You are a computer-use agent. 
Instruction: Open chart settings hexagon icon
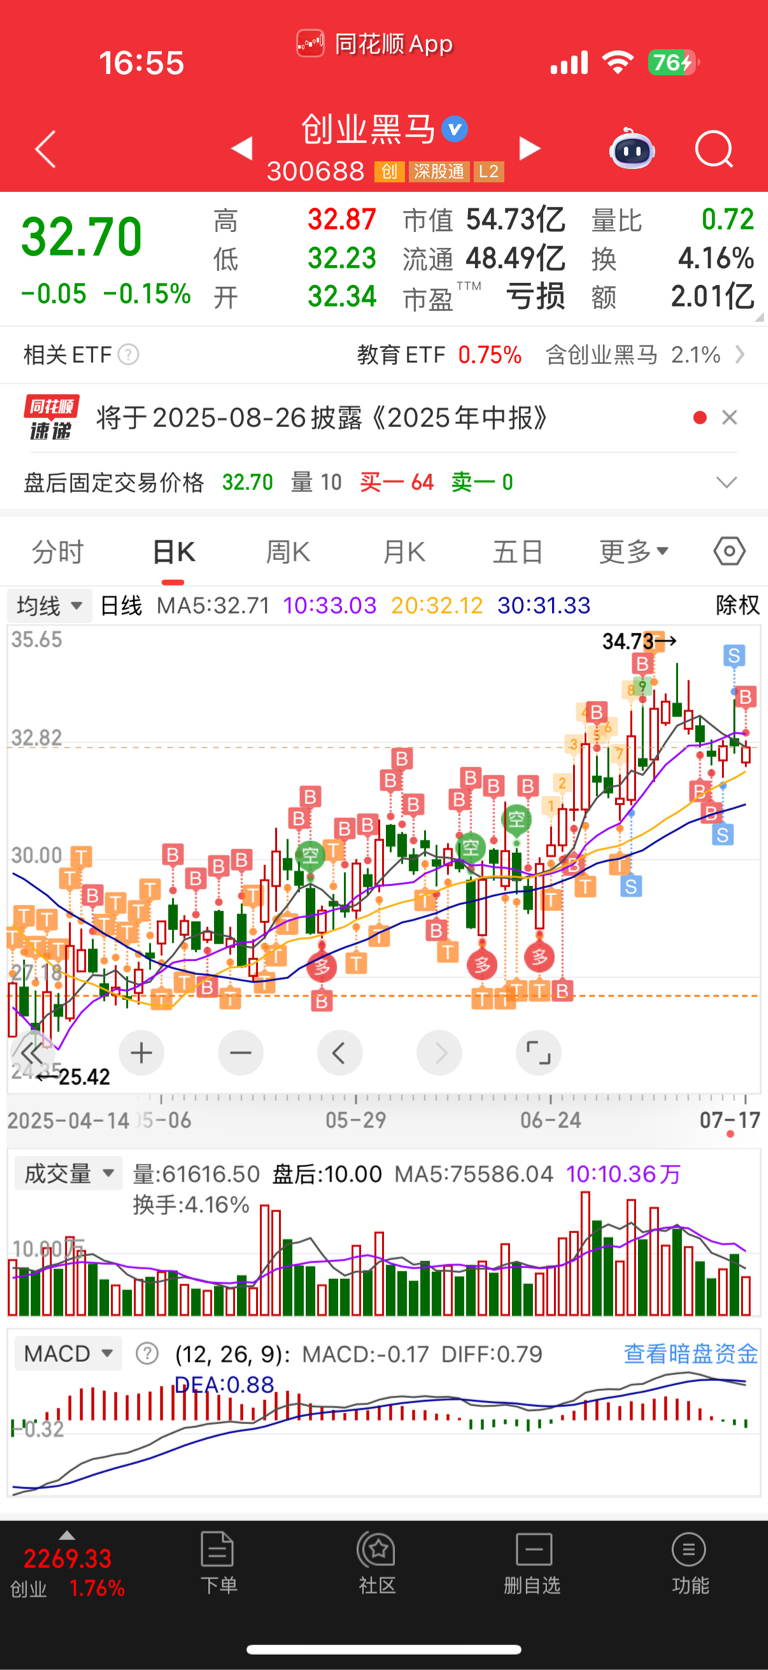729,551
